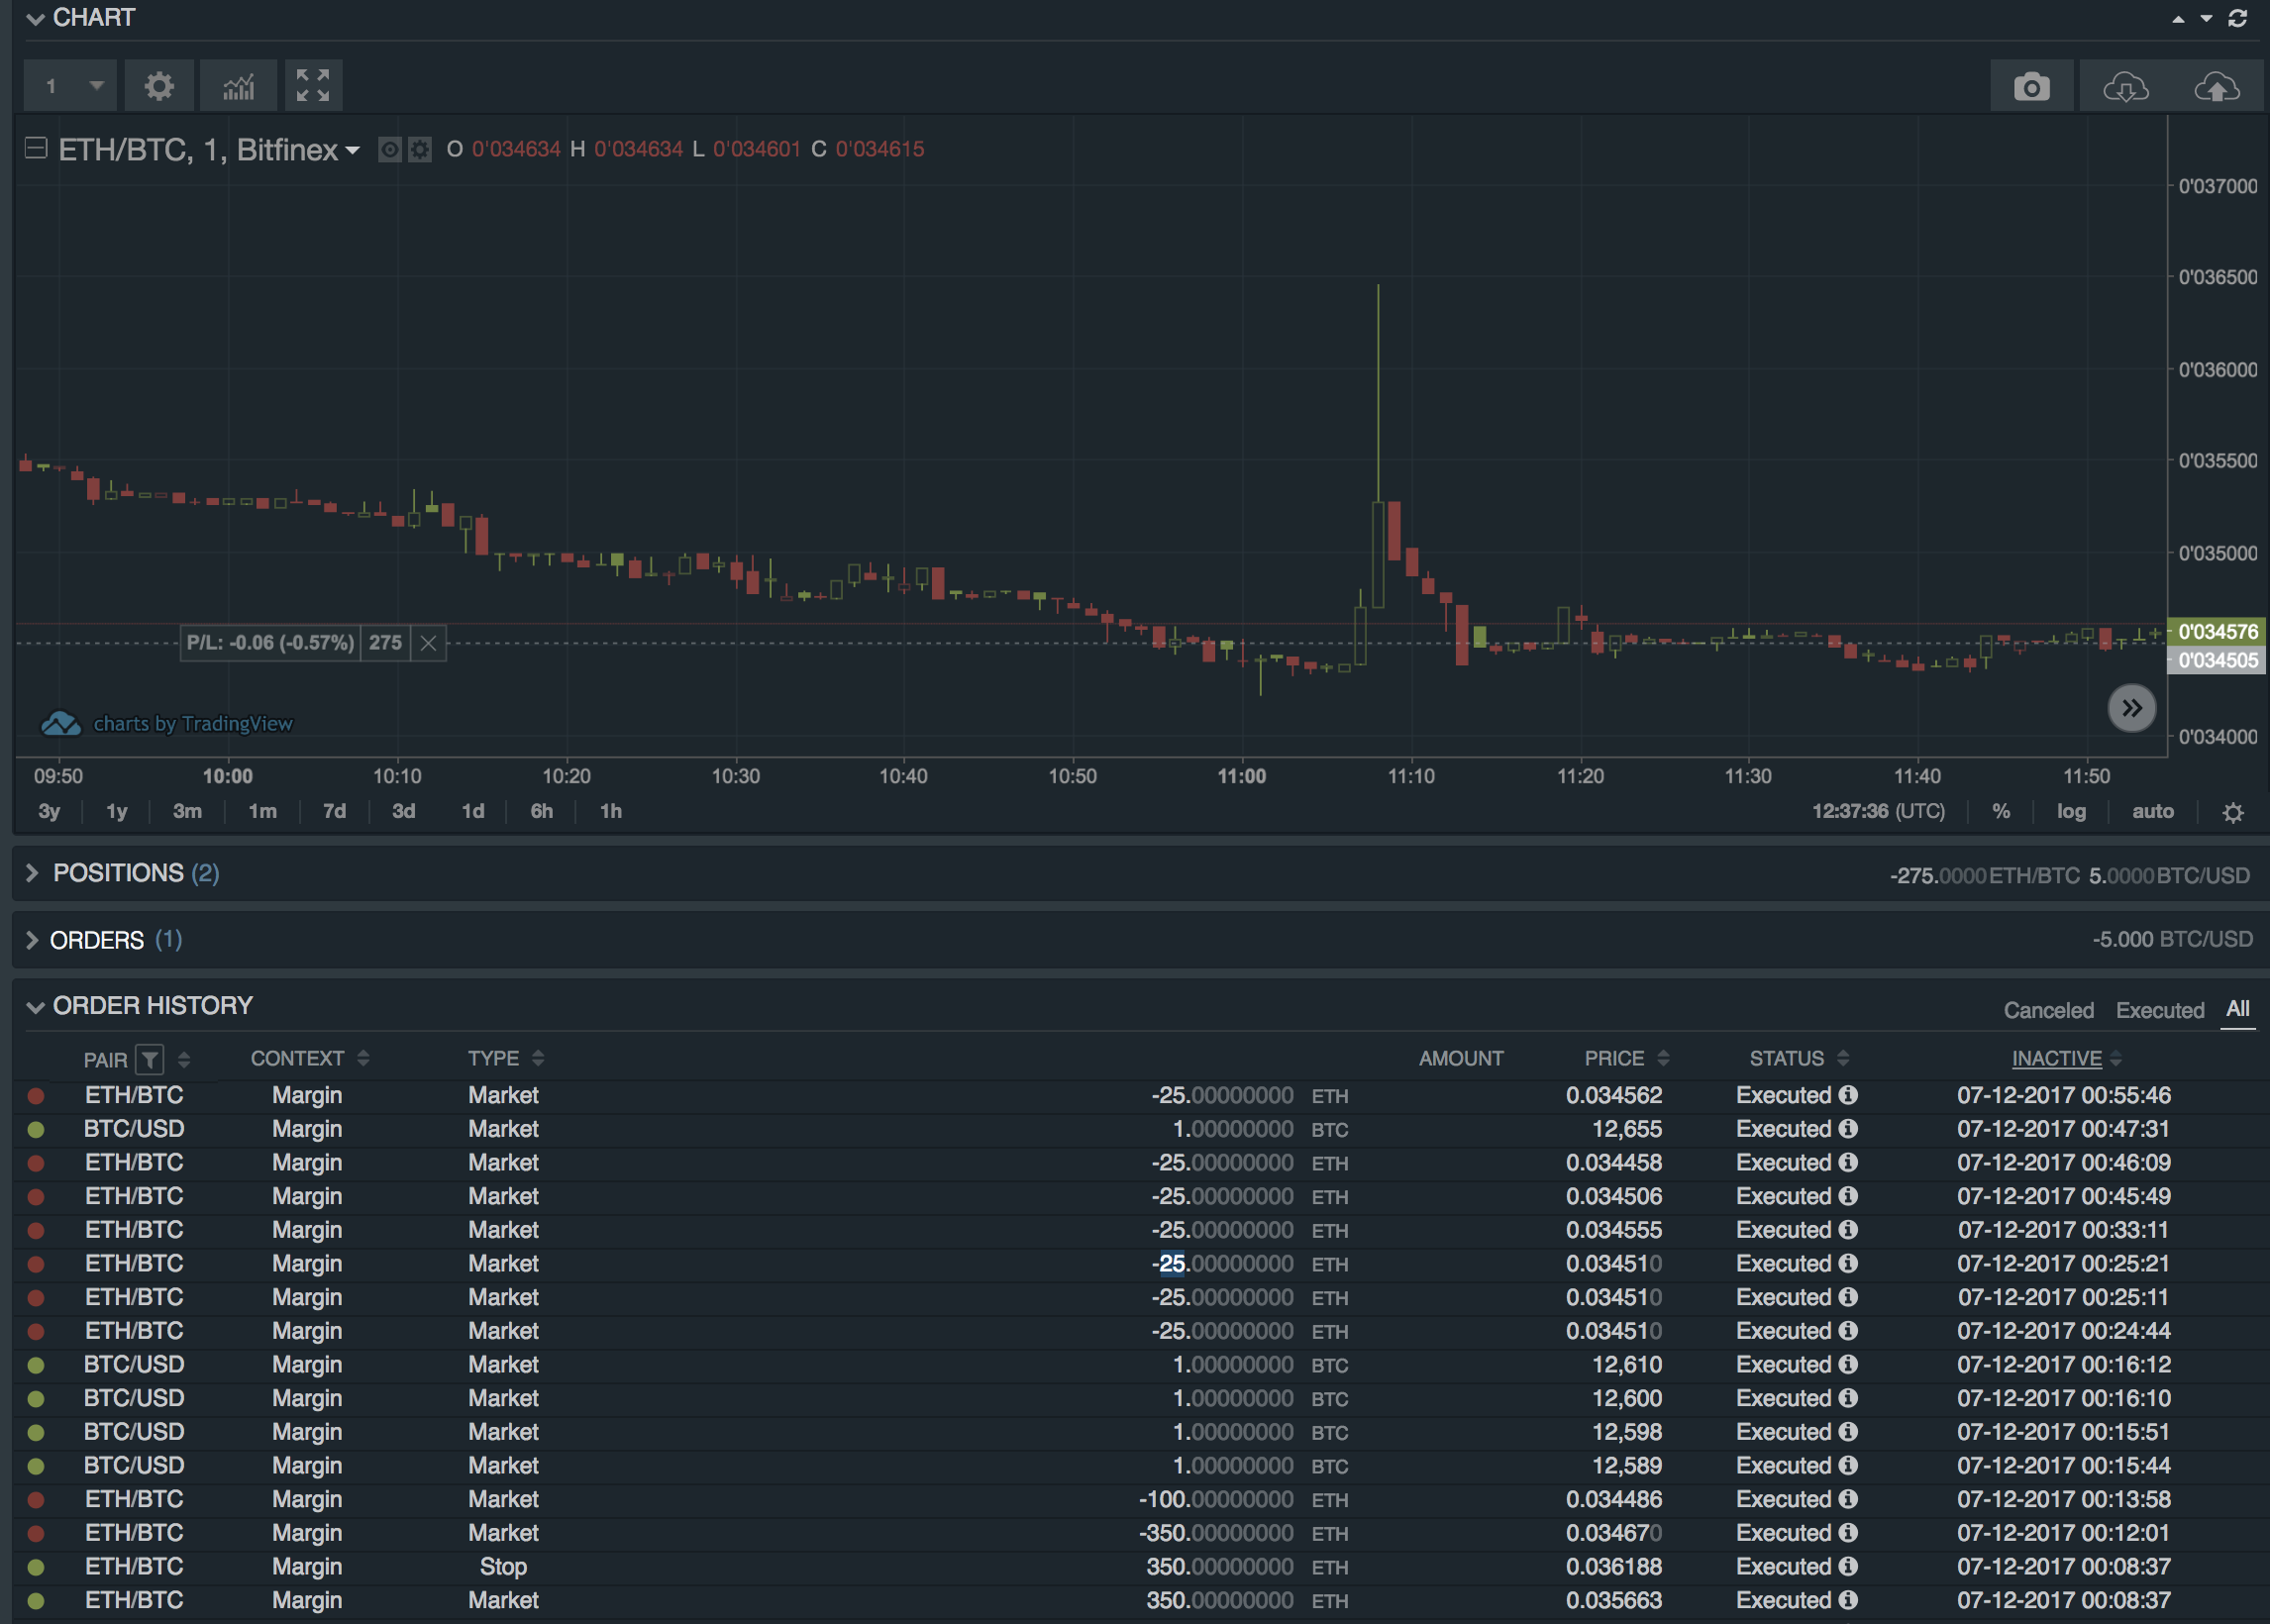Toggle log scale on chart
This screenshot has width=2270, height=1624.
2071,812
